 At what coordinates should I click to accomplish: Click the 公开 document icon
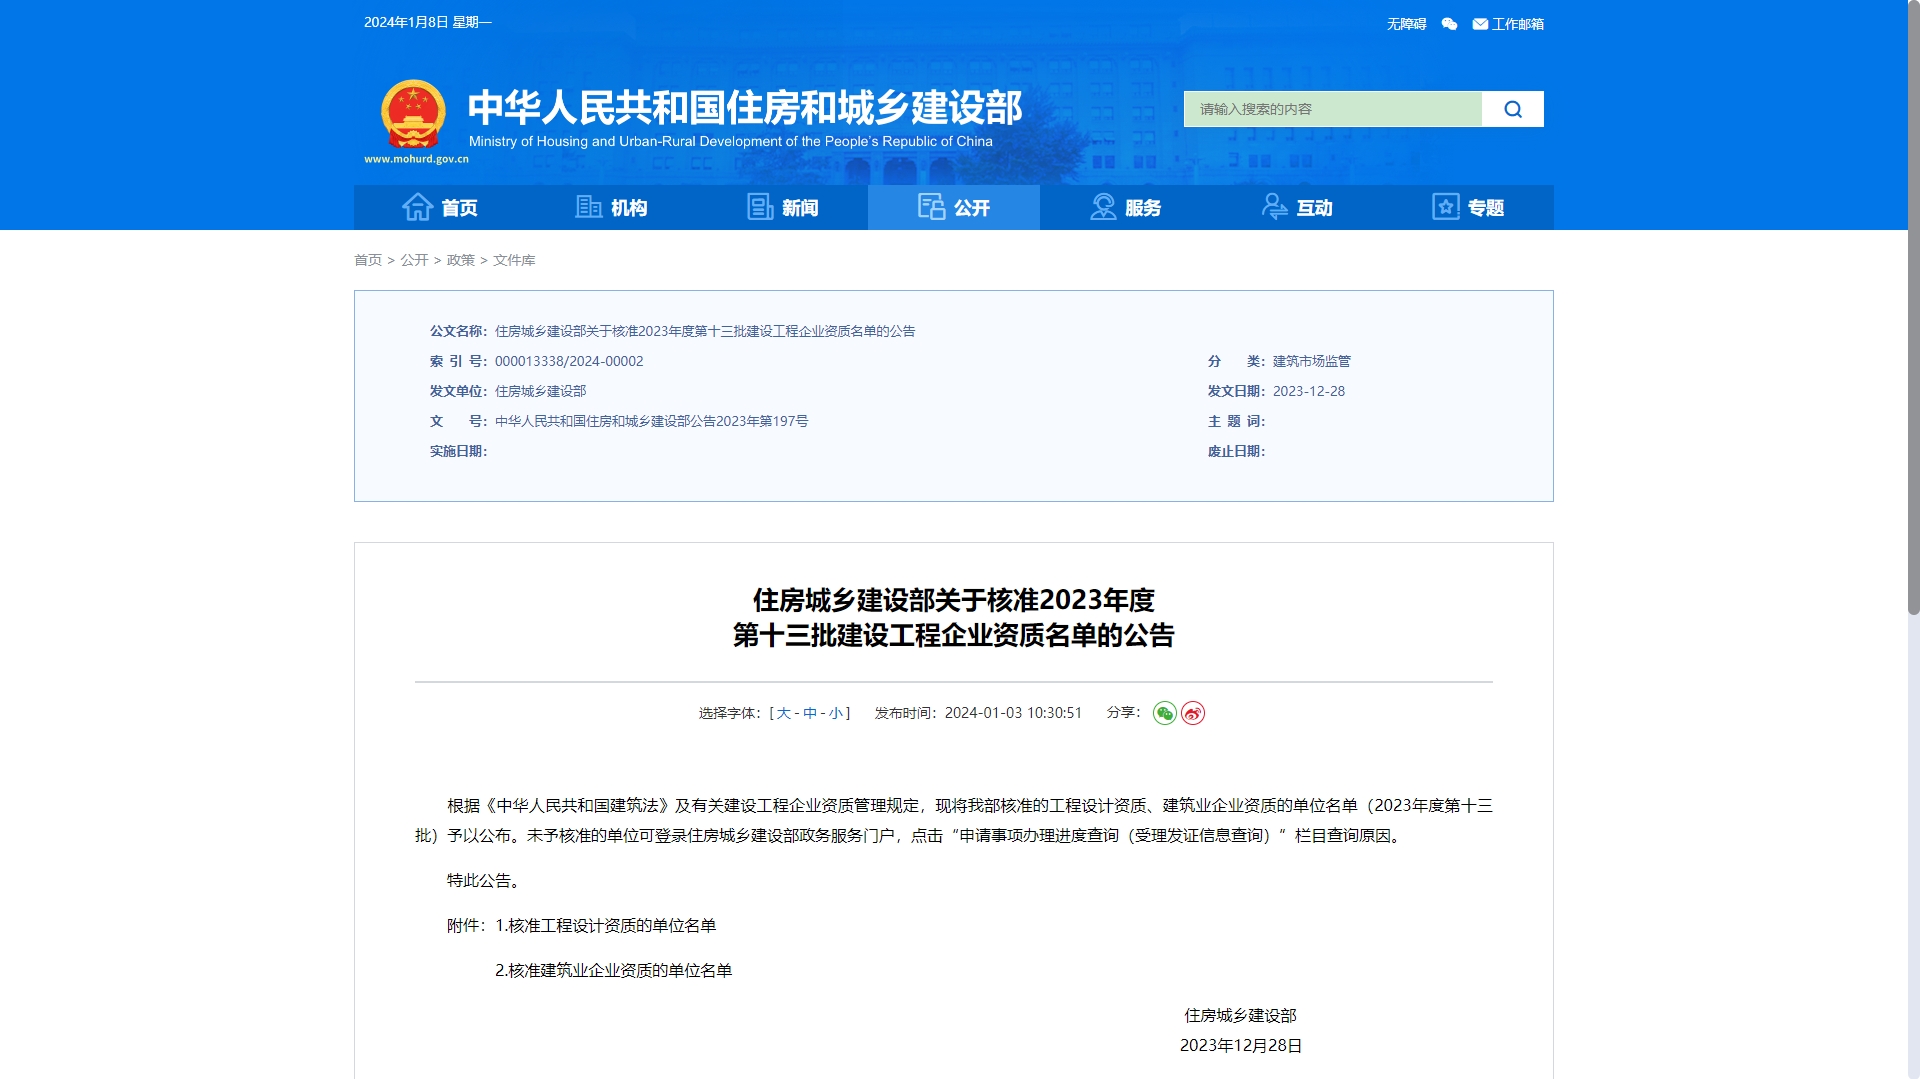tap(931, 207)
